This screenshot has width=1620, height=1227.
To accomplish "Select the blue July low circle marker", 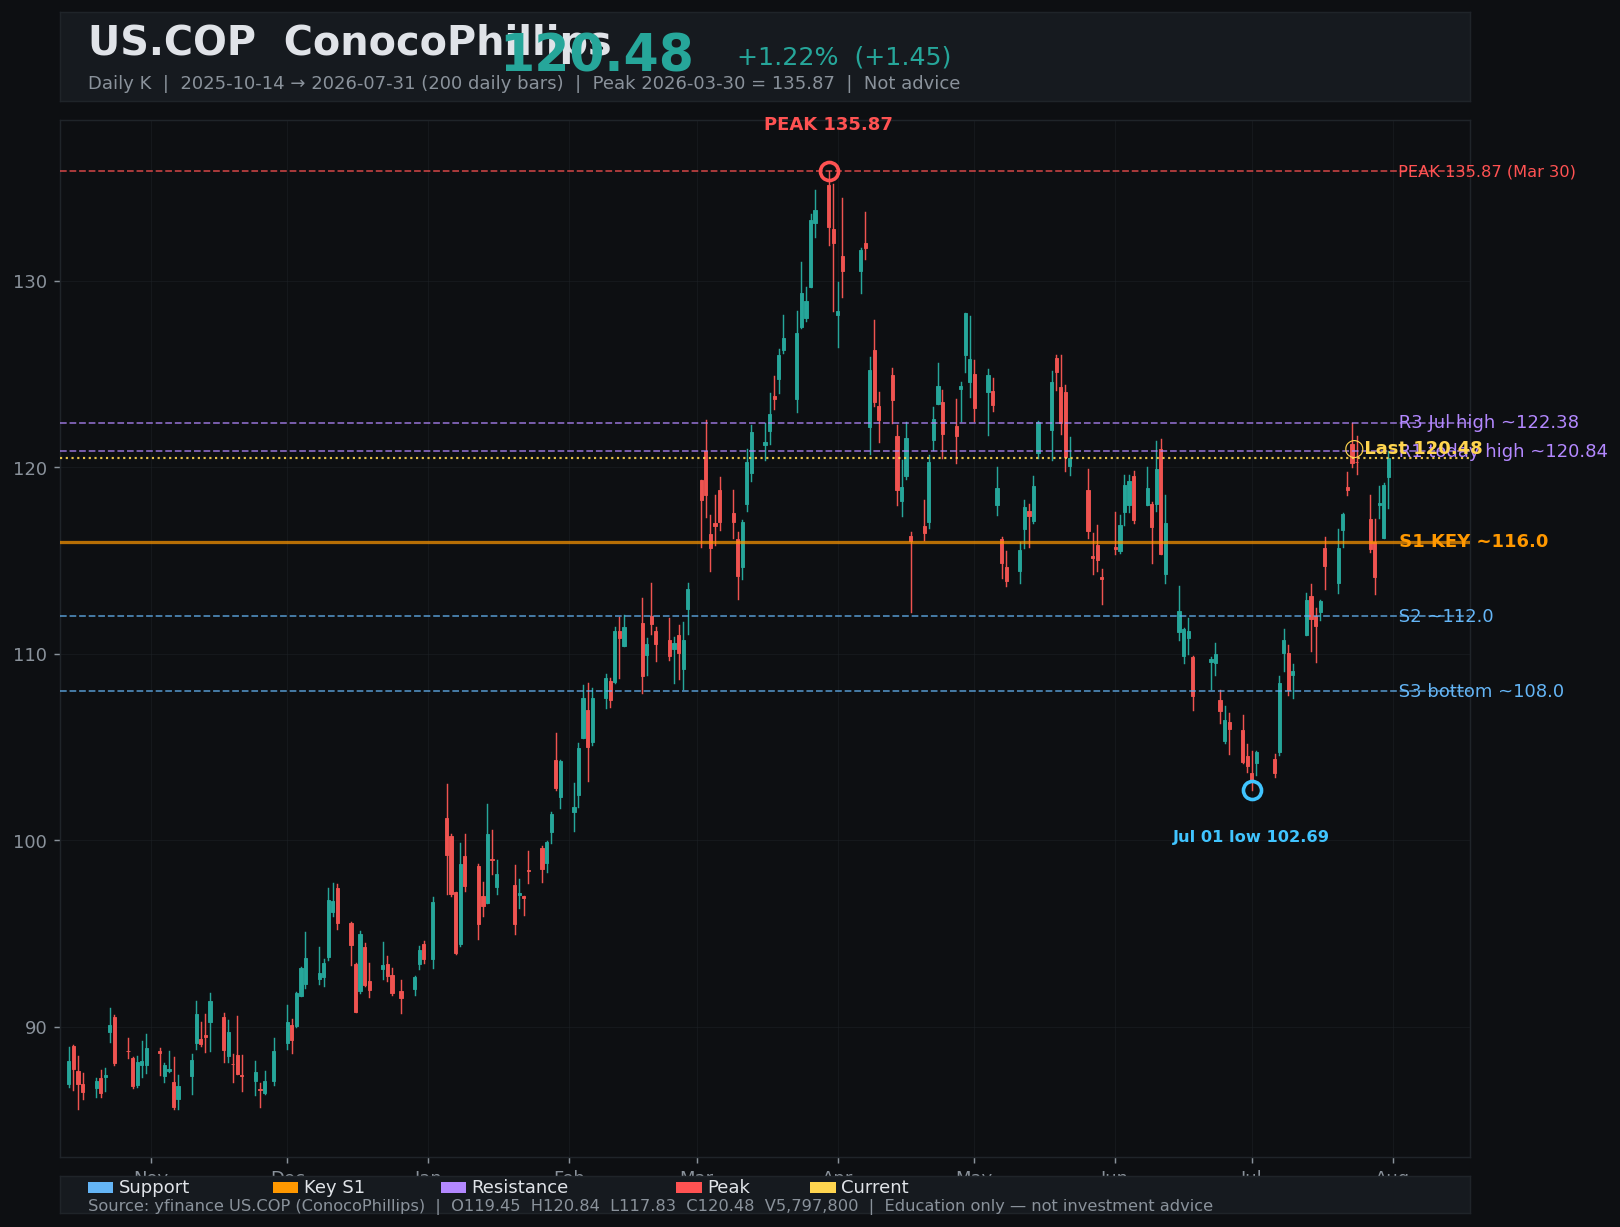I will 1252,791.
